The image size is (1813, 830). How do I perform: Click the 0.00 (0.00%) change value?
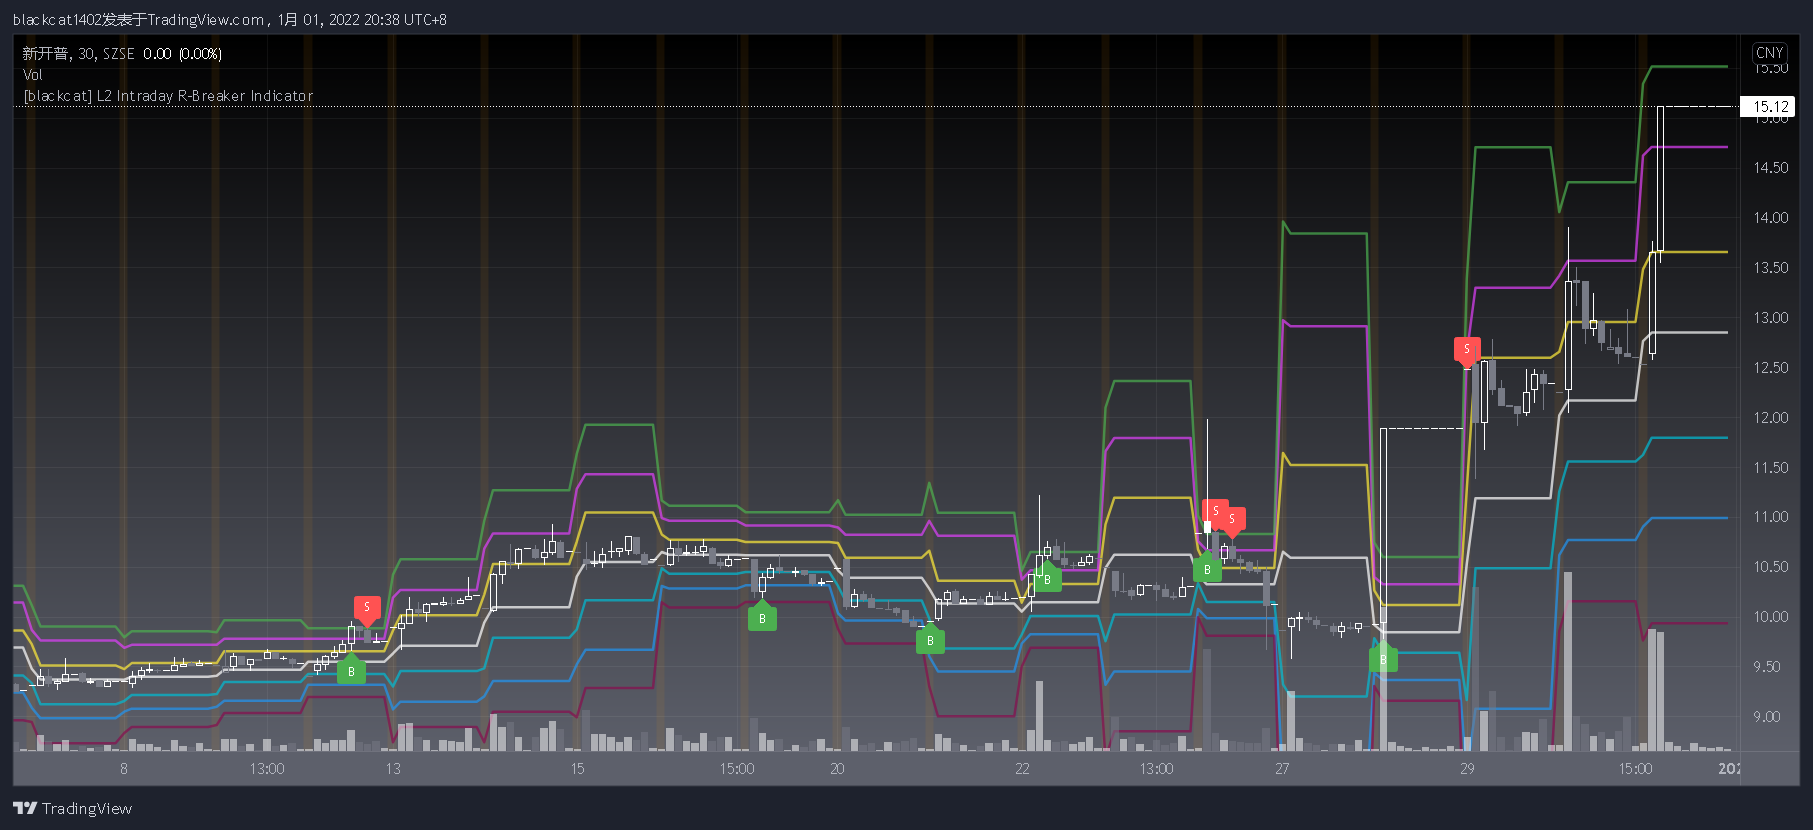tap(182, 54)
